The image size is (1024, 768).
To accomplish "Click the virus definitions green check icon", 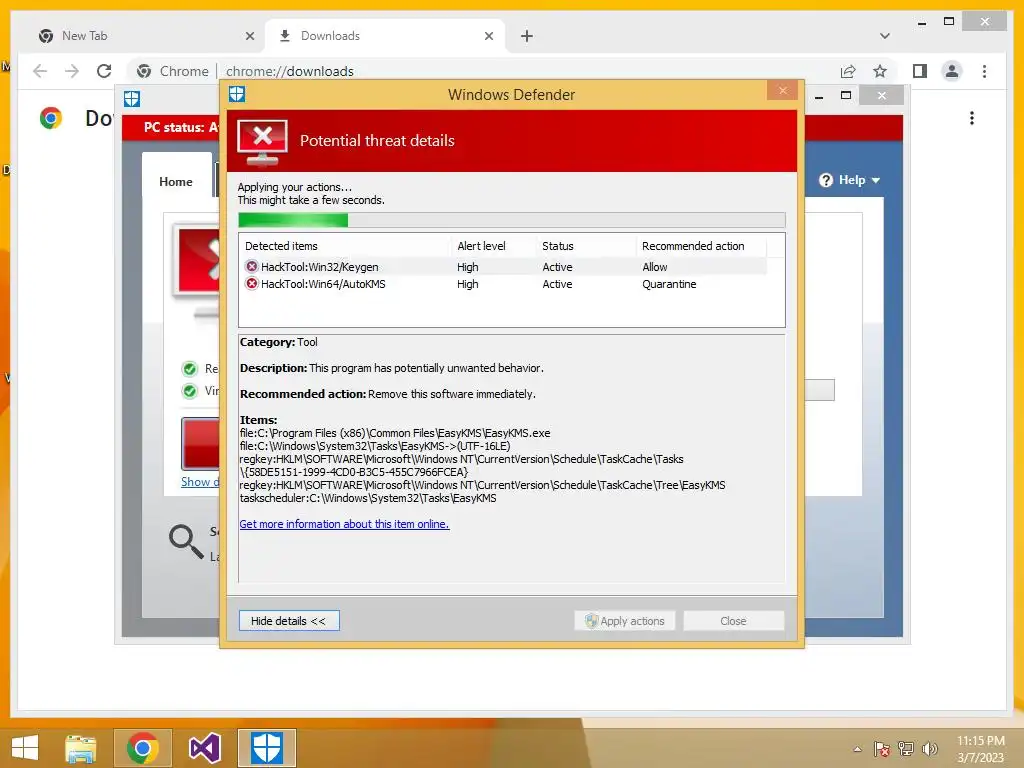I will coord(189,391).
